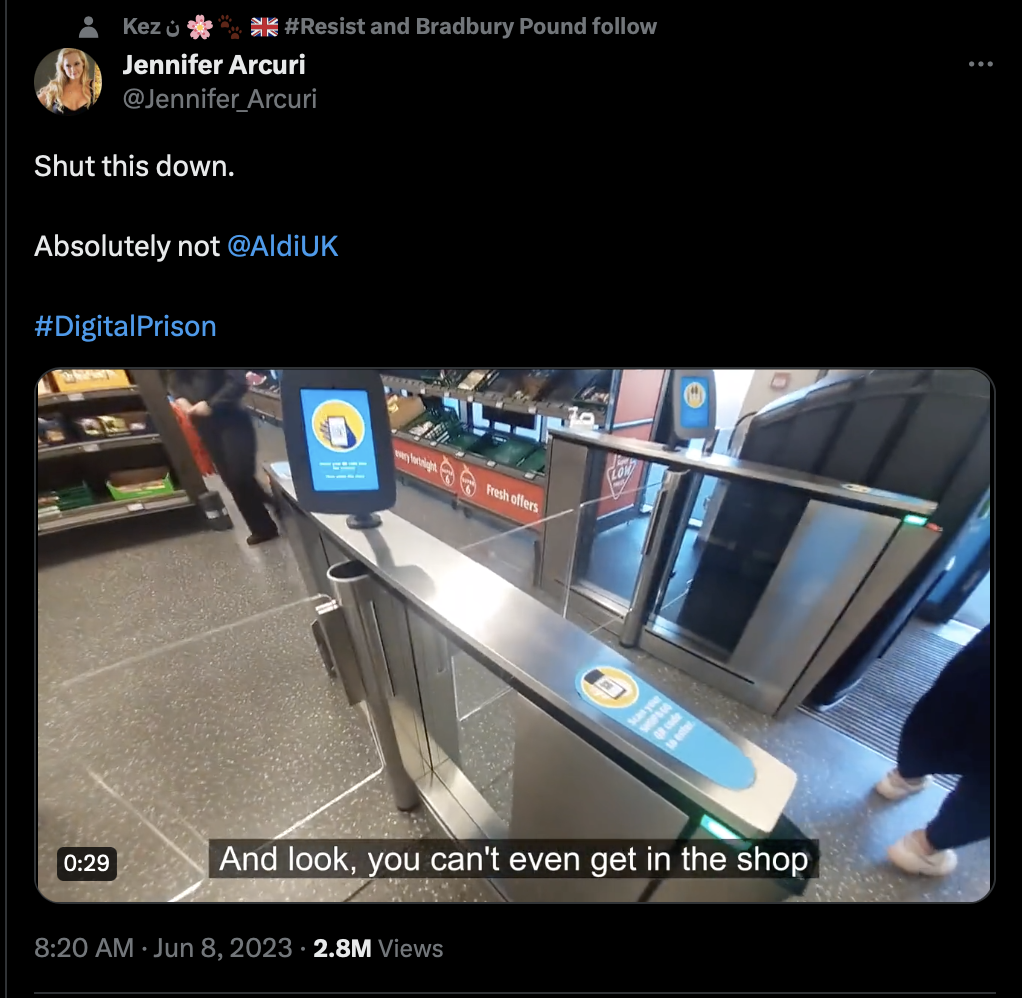Click the UK flag emoji in retweeter name
The image size is (1022, 998).
(x=264, y=27)
